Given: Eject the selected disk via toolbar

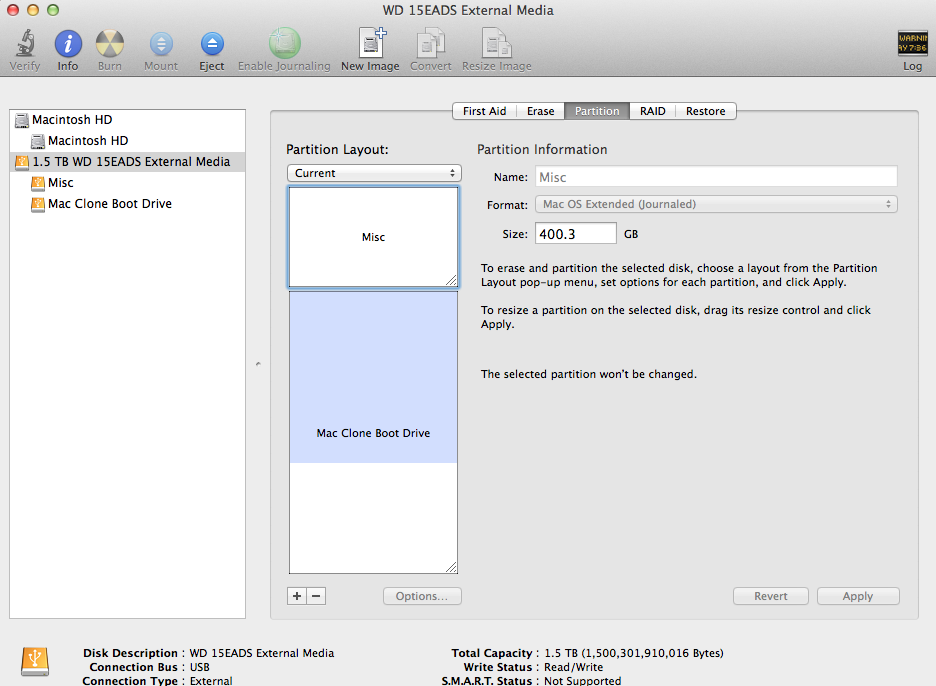Looking at the screenshot, I should coord(212,44).
